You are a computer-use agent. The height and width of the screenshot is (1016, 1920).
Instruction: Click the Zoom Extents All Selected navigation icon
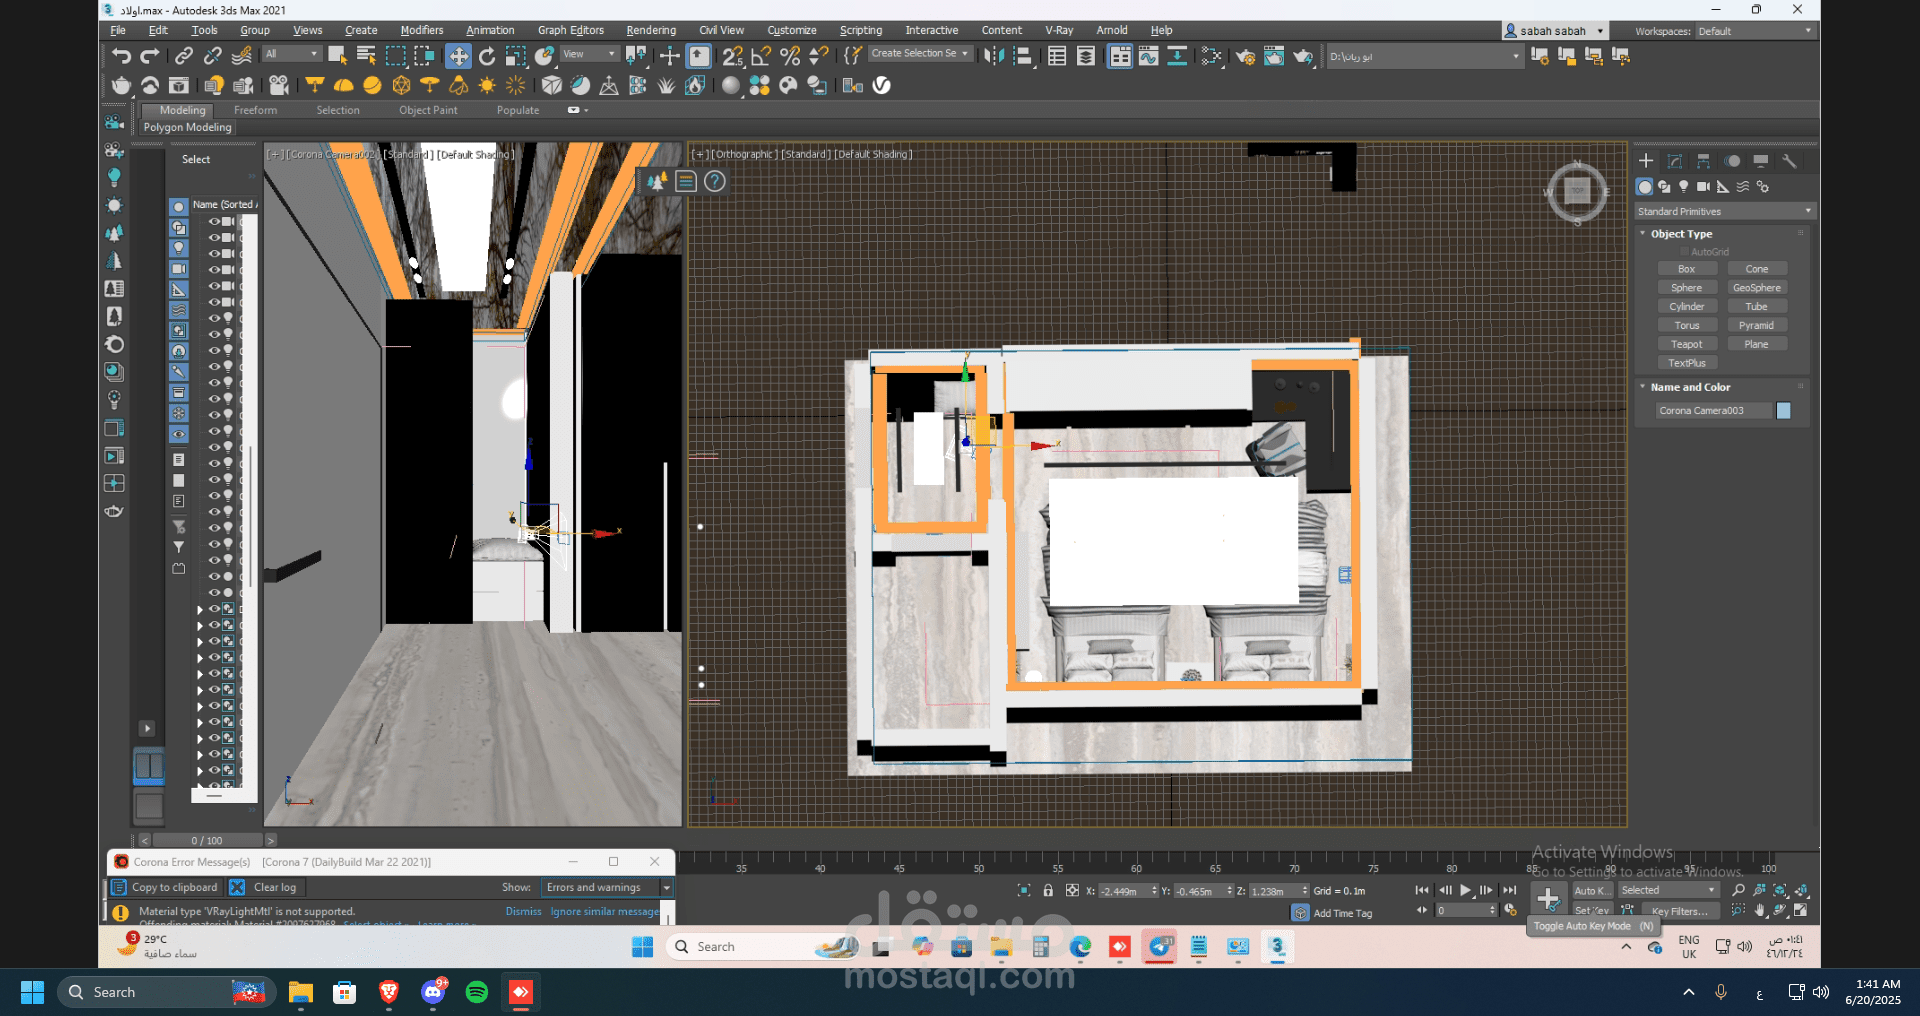point(1801,890)
